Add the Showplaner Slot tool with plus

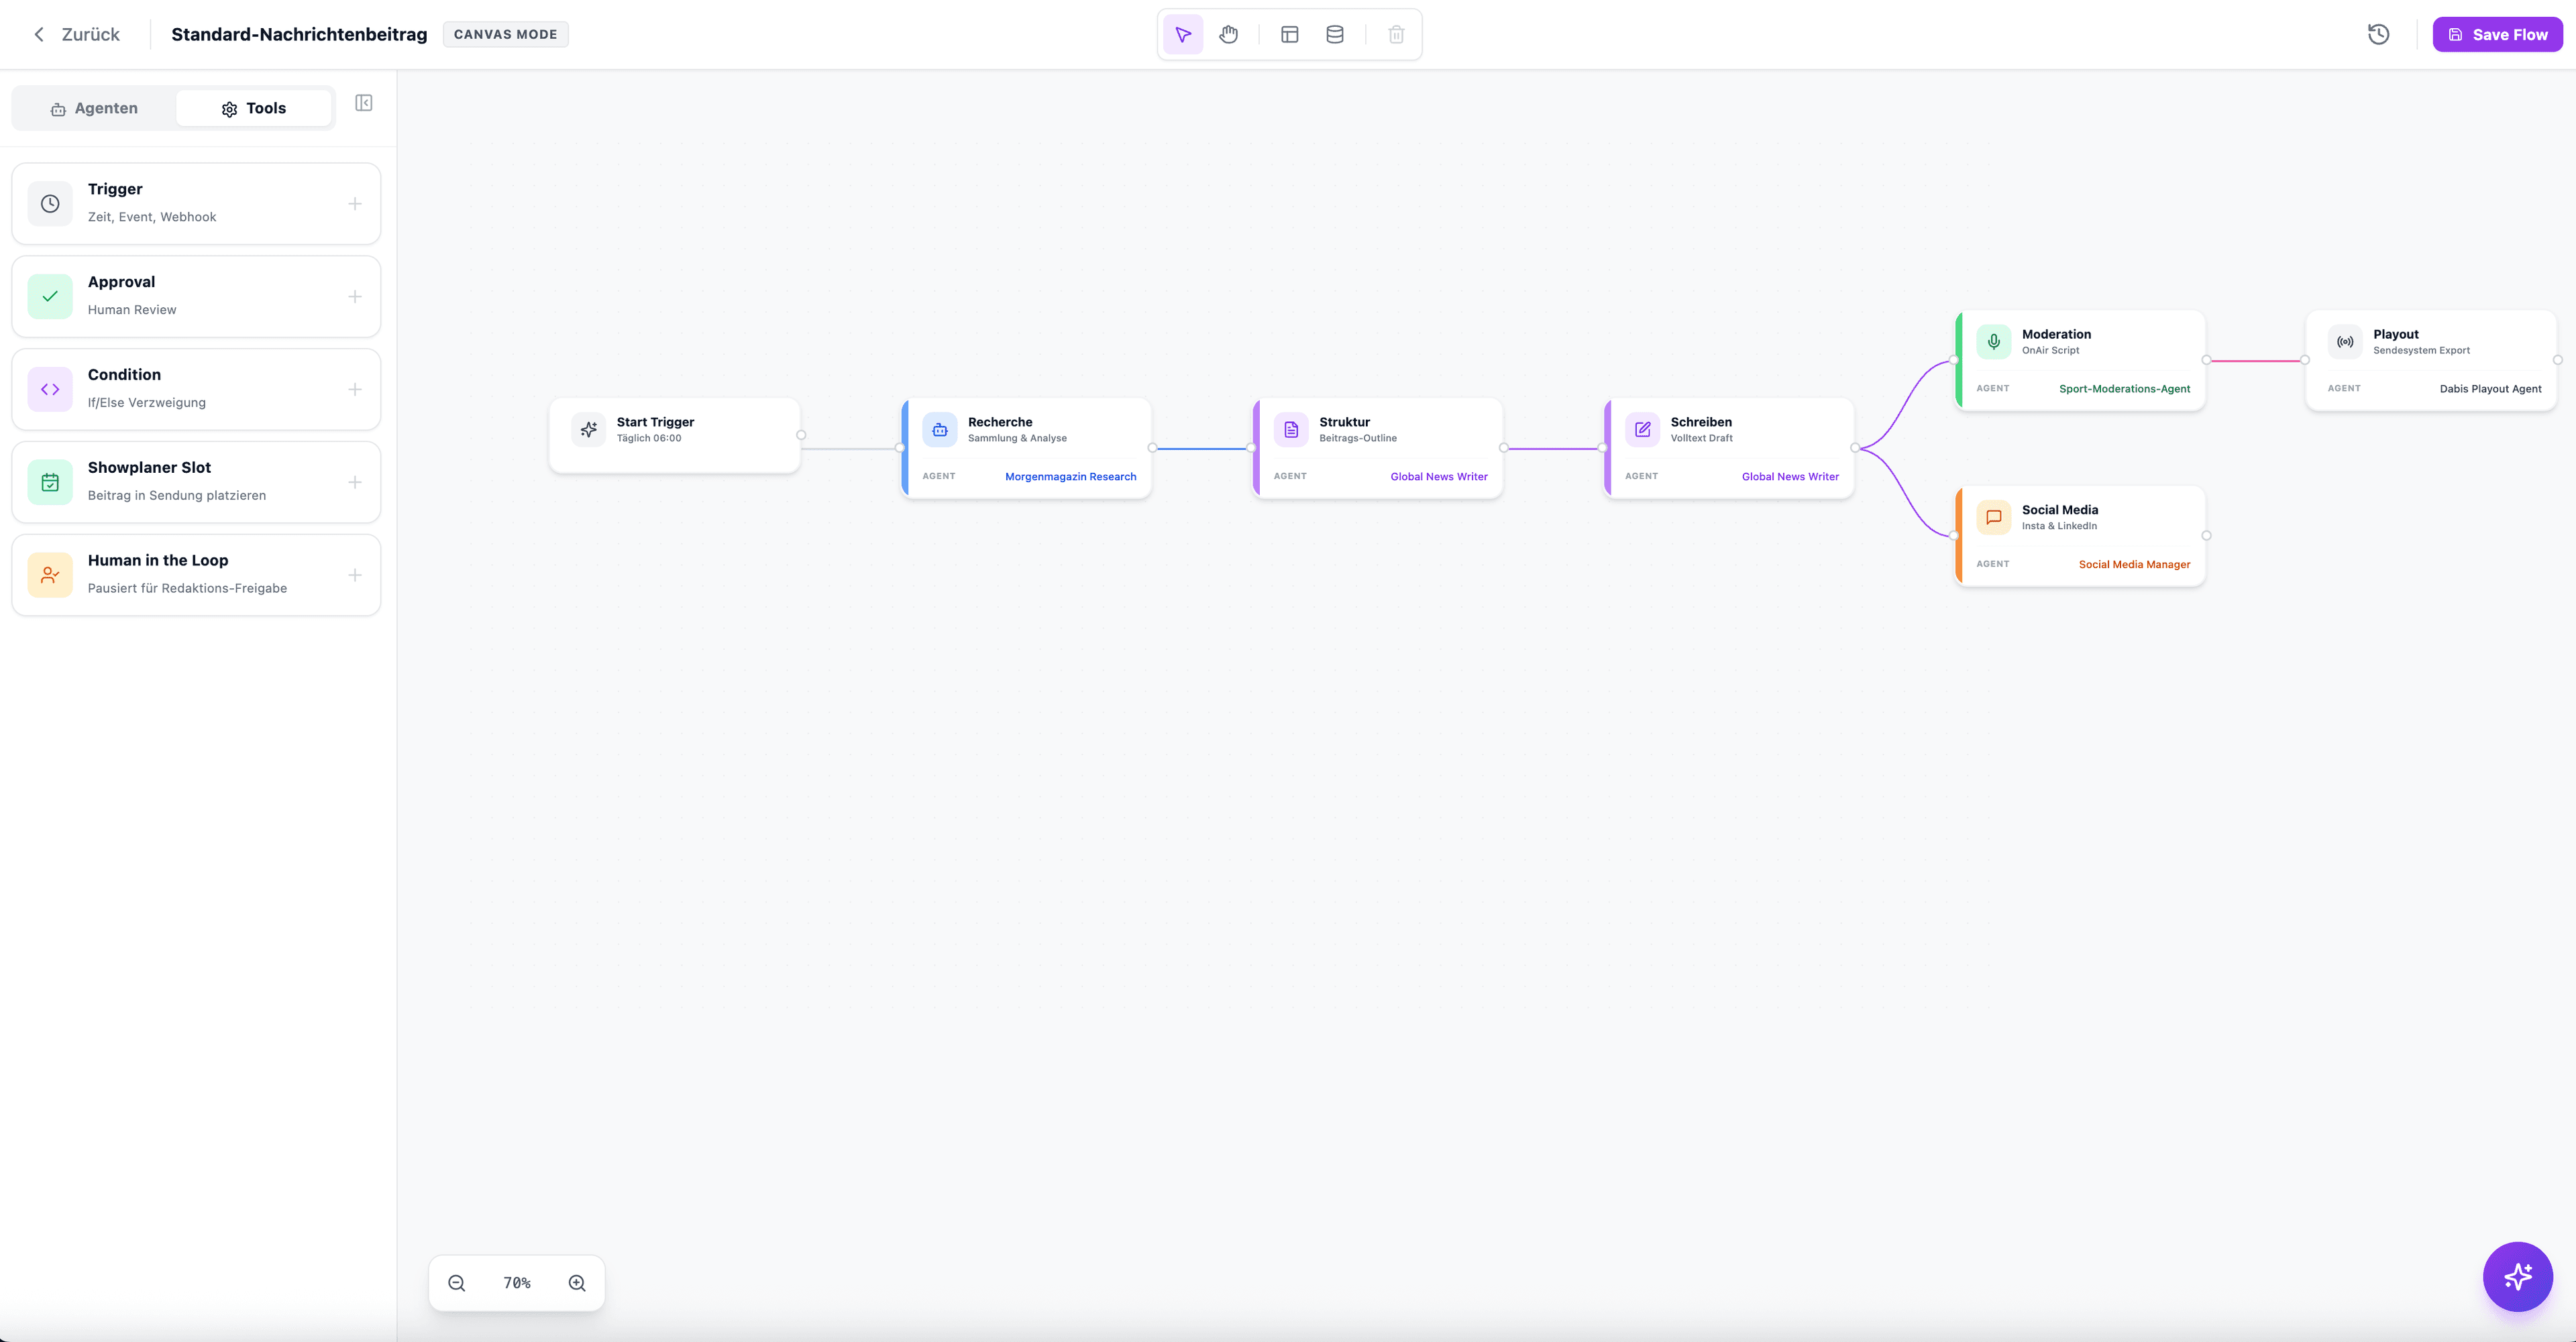click(355, 482)
